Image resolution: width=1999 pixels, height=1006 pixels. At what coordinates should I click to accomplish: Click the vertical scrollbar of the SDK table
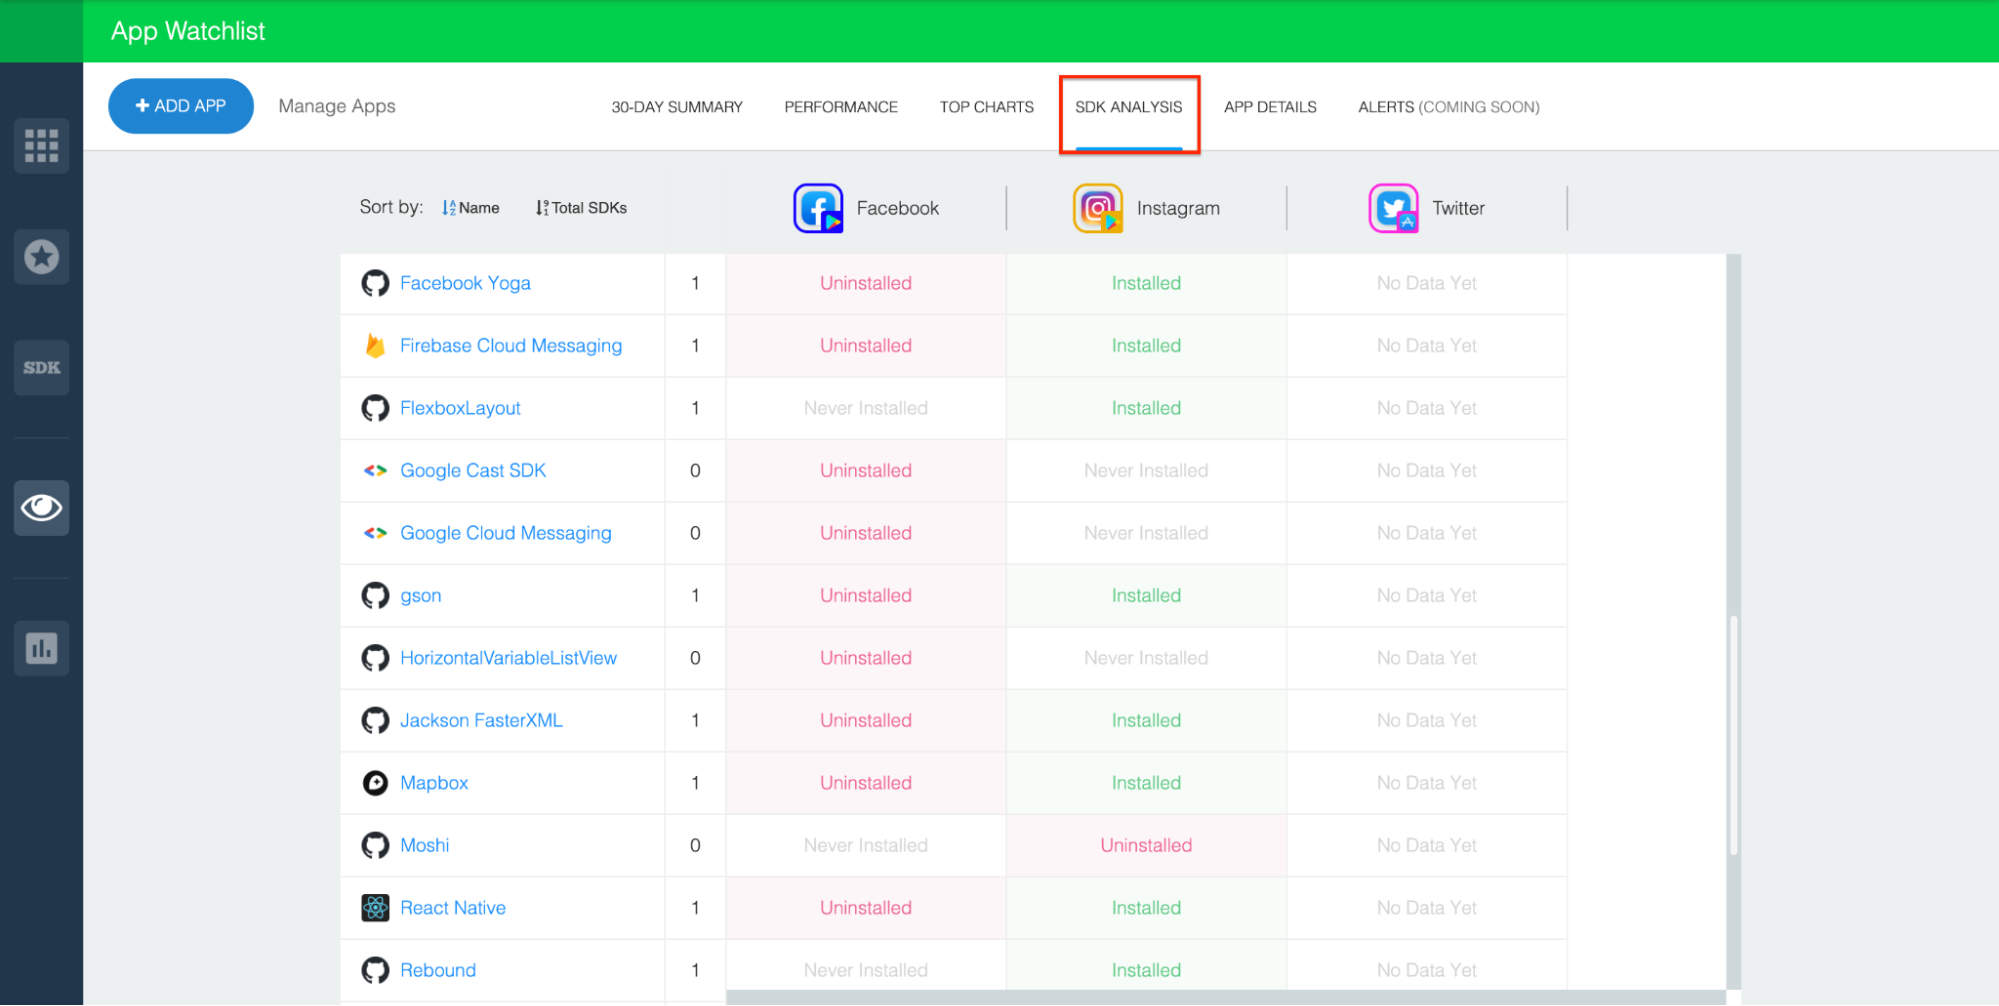tap(1734, 735)
